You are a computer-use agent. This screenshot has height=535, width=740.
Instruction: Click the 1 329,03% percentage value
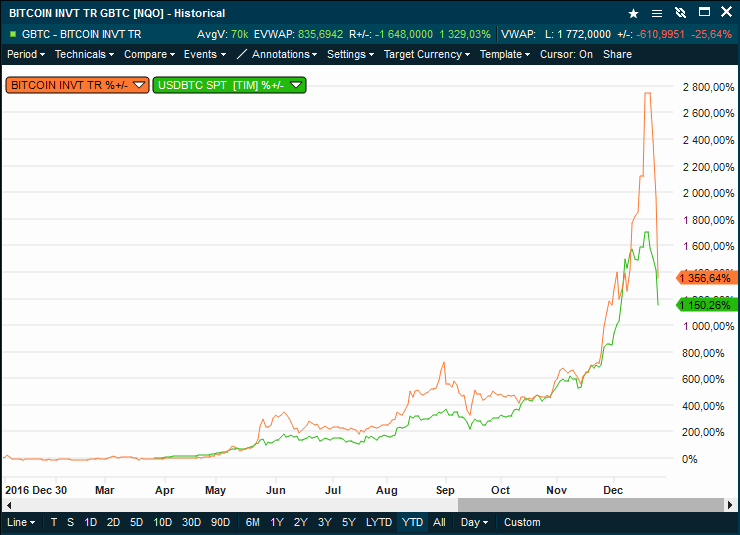pos(465,34)
